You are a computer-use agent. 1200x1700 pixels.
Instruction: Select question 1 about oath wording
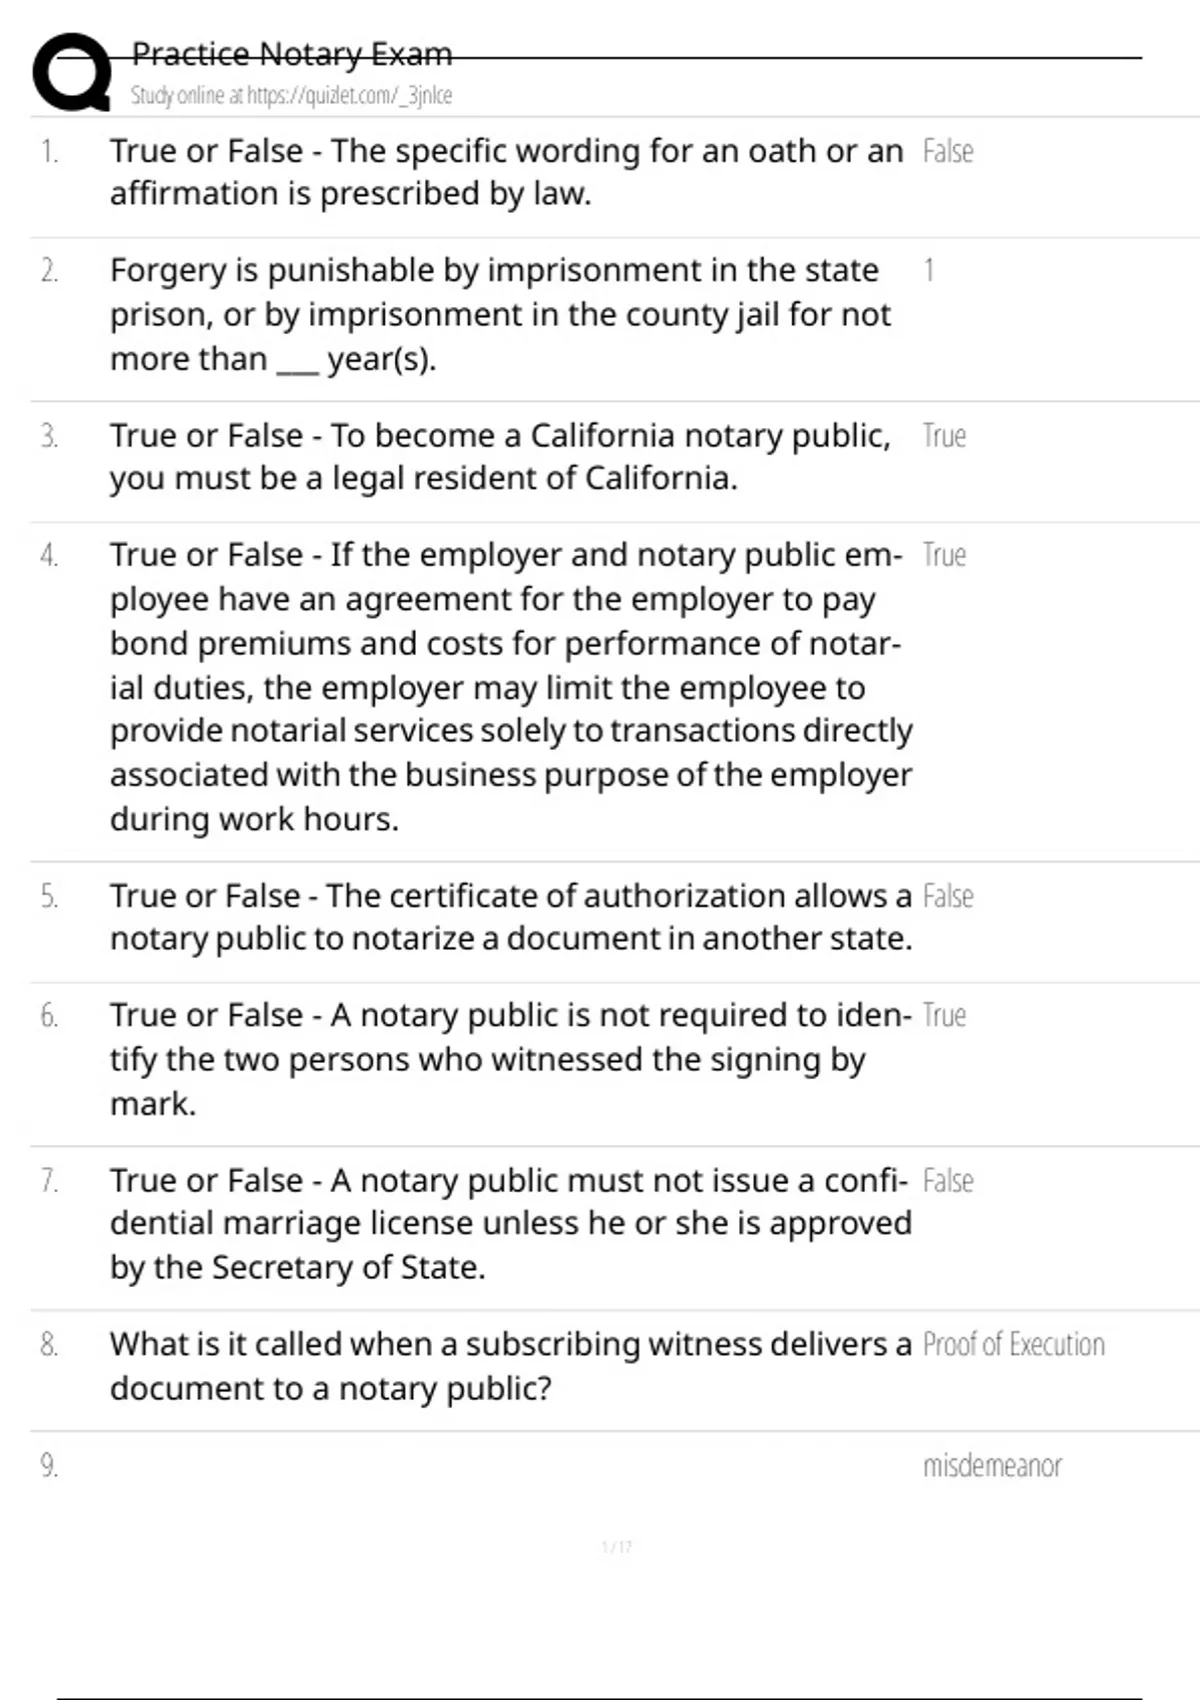click(505, 172)
